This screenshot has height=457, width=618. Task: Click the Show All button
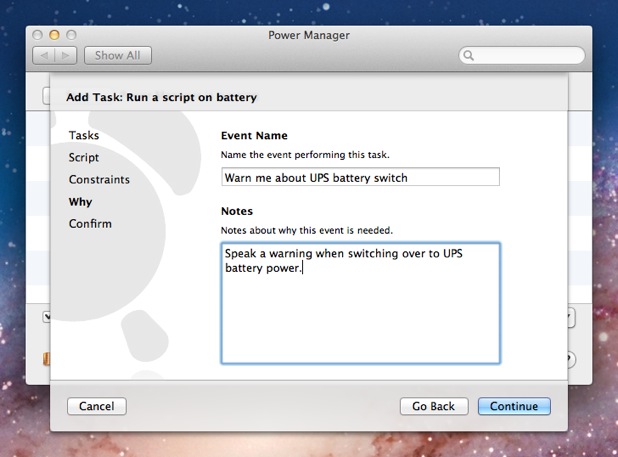point(117,56)
